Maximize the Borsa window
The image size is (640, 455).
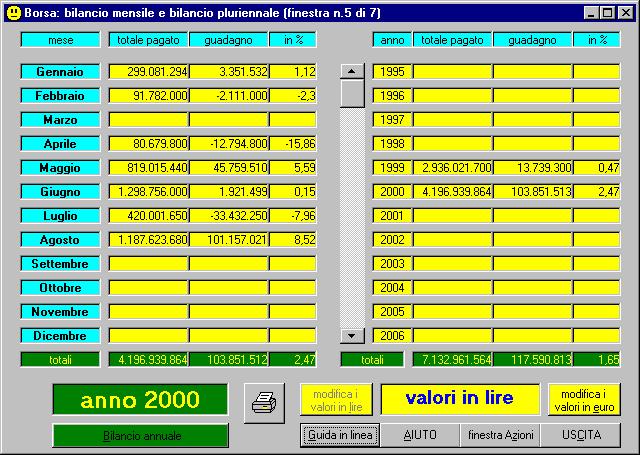[608, 12]
